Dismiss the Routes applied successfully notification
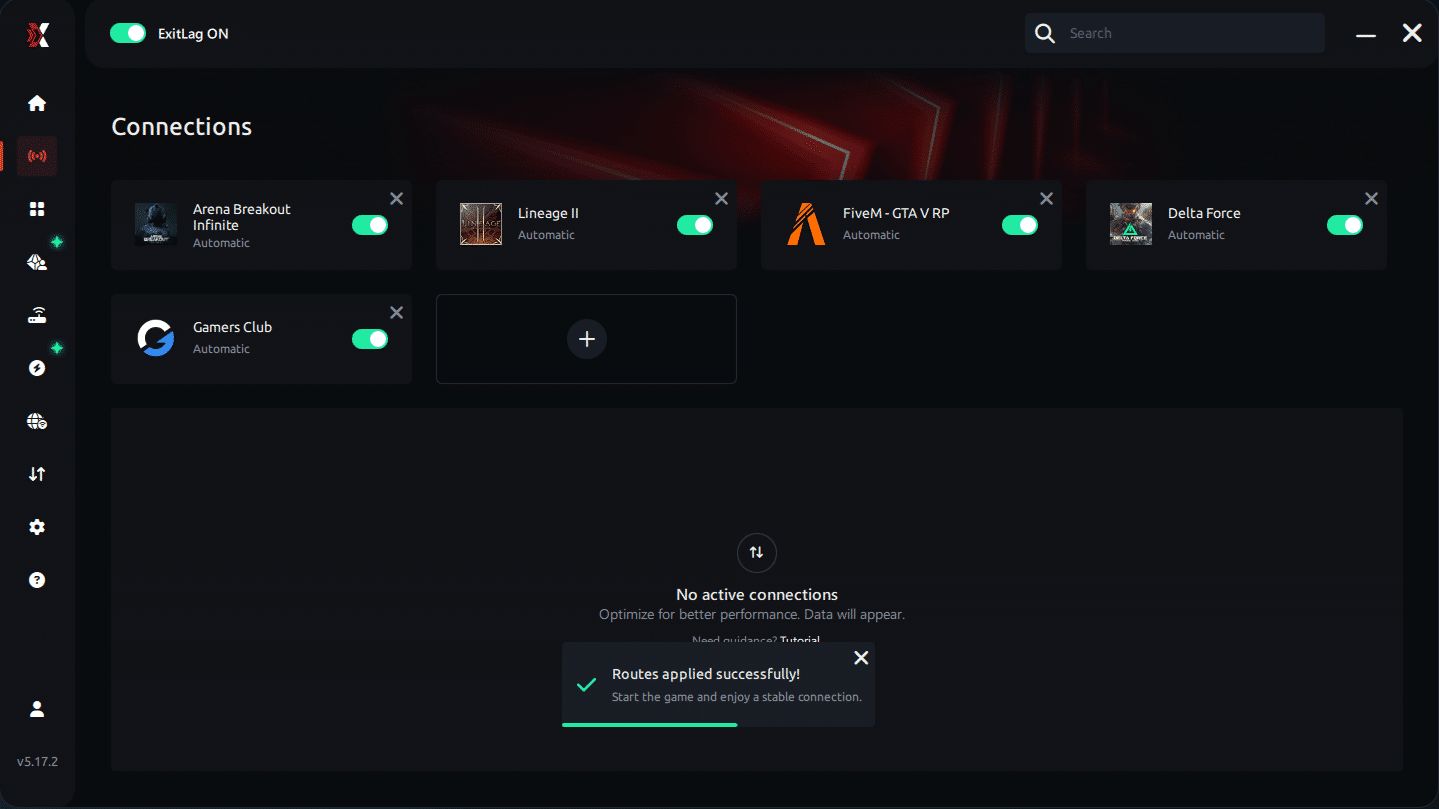The height and width of the screenshot is (809, 1439). point(861,658)
